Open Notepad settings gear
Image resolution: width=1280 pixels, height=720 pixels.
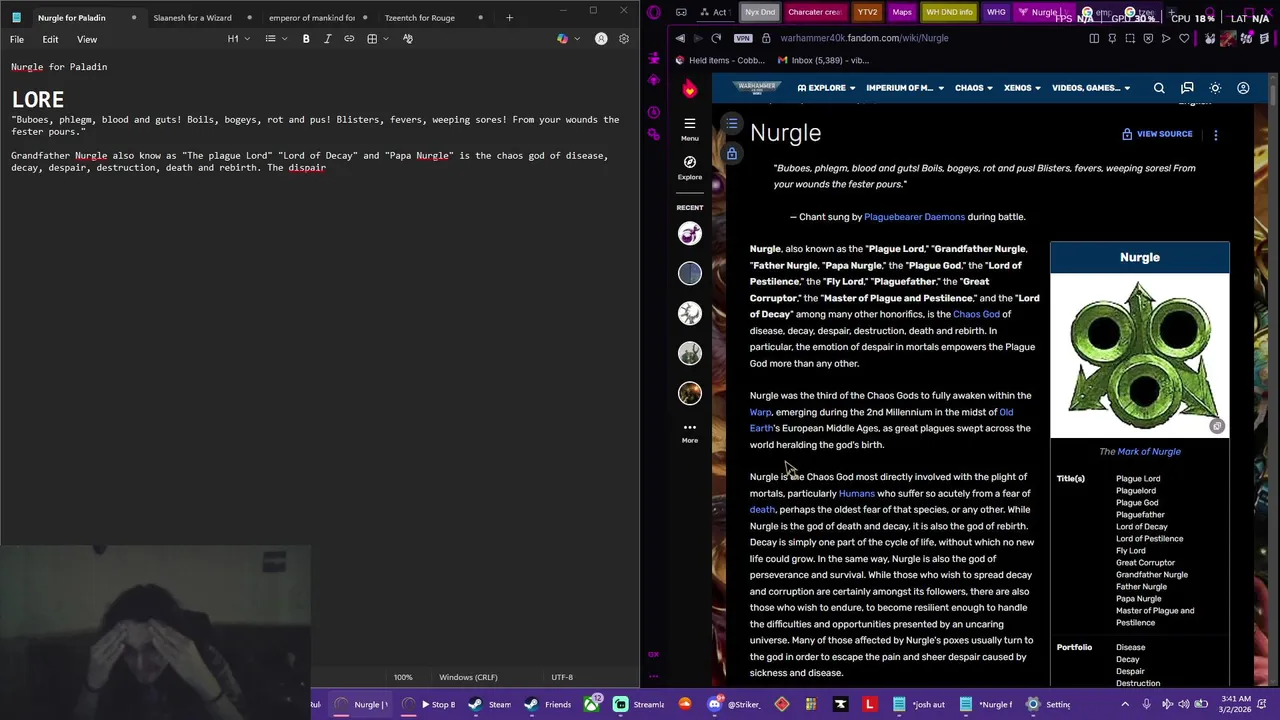pyautogui.click(x=624, y=39)
